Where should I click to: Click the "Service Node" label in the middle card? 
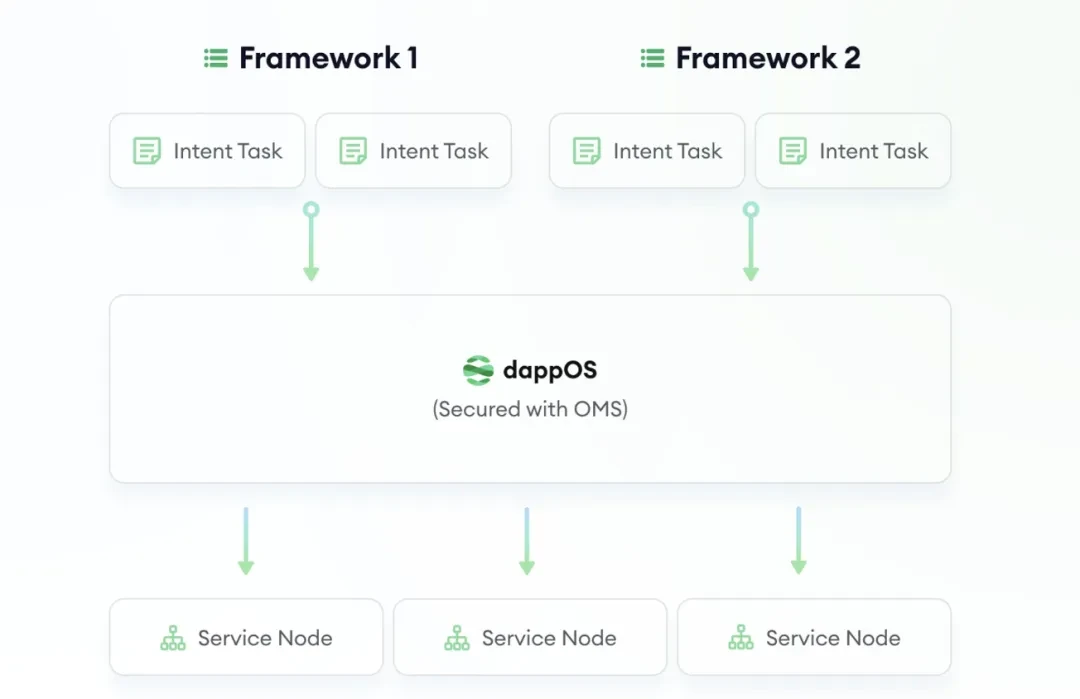tap(549, 638)
